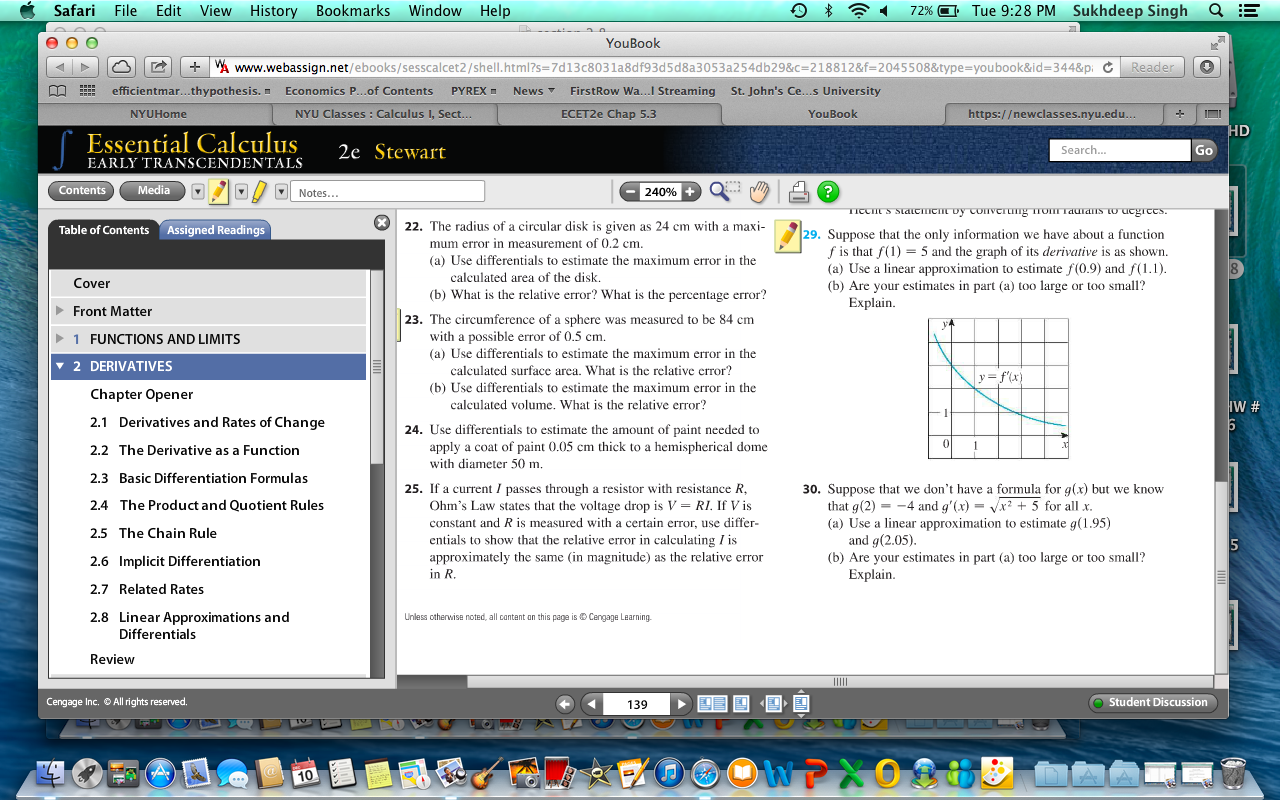
Task: Launch Microsoft Excel from the Dock
Action: click(851, 773)
